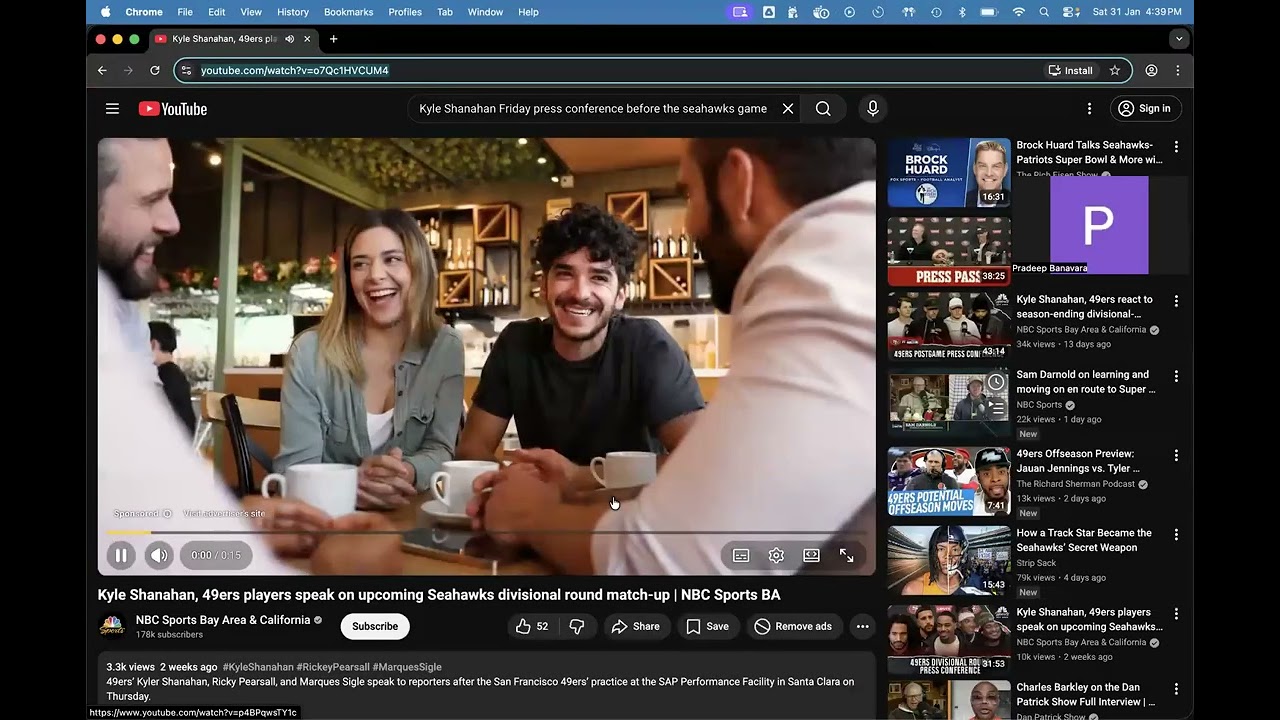Click the #RickeyPearsall hashtag
The image size is (1280, 720).
(x=333, y=667)
